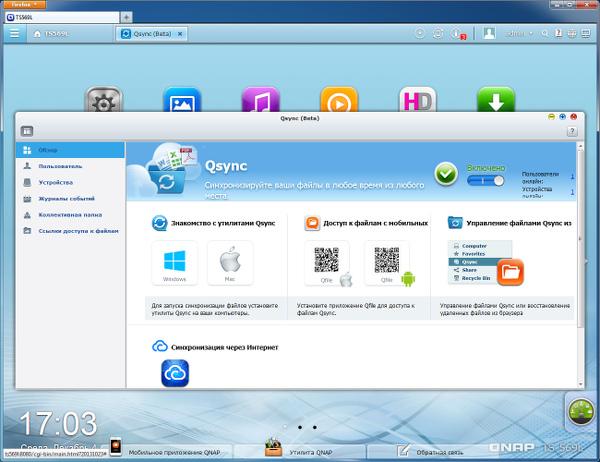Open the Firefox menu button

point(26,4)
